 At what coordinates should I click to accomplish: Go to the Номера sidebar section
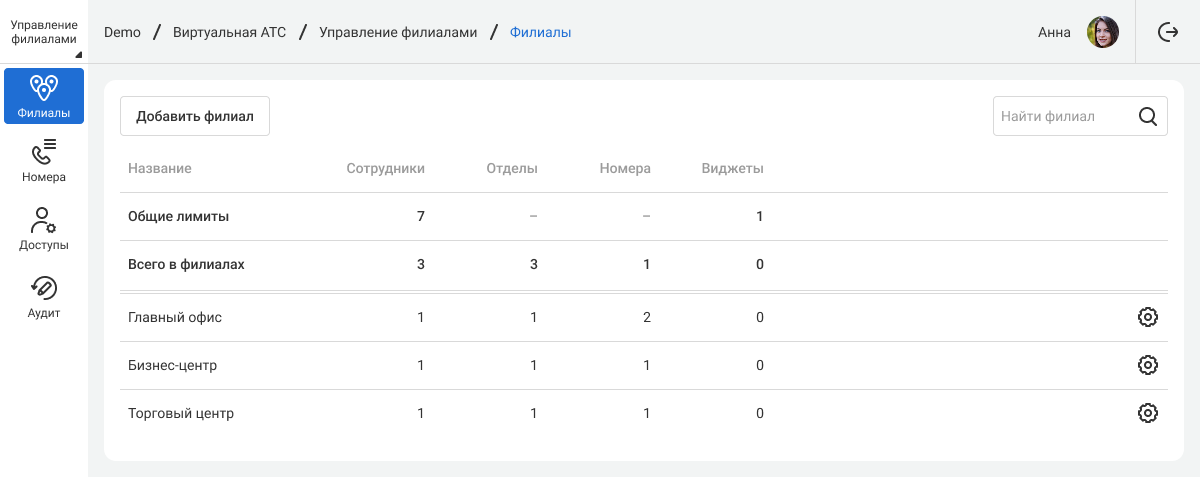44,161
